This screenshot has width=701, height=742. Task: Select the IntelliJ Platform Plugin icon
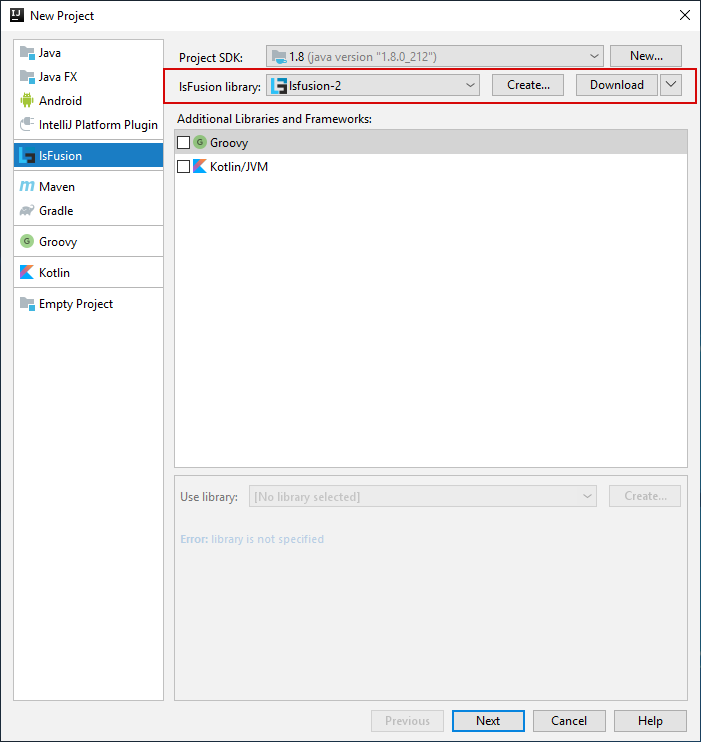point(27,125)
